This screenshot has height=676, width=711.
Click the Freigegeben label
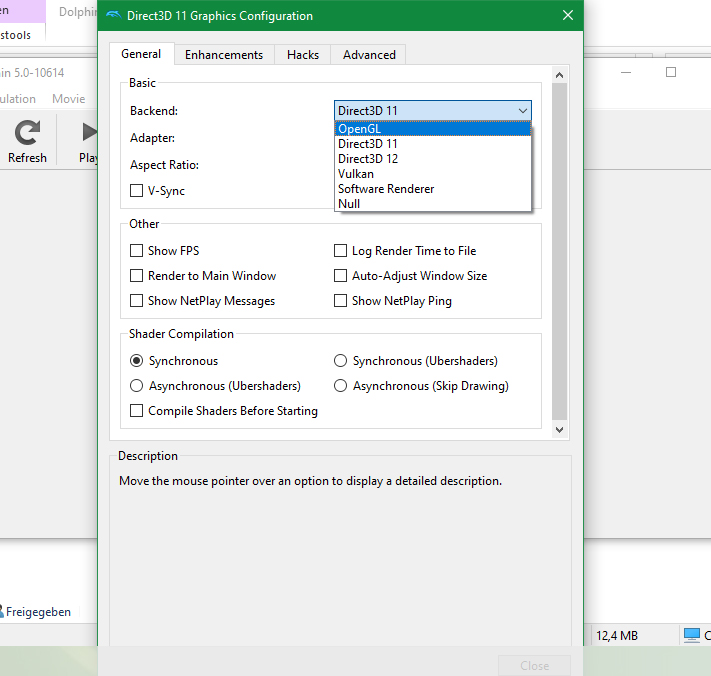pyautogui.click(x=39, y=612)
